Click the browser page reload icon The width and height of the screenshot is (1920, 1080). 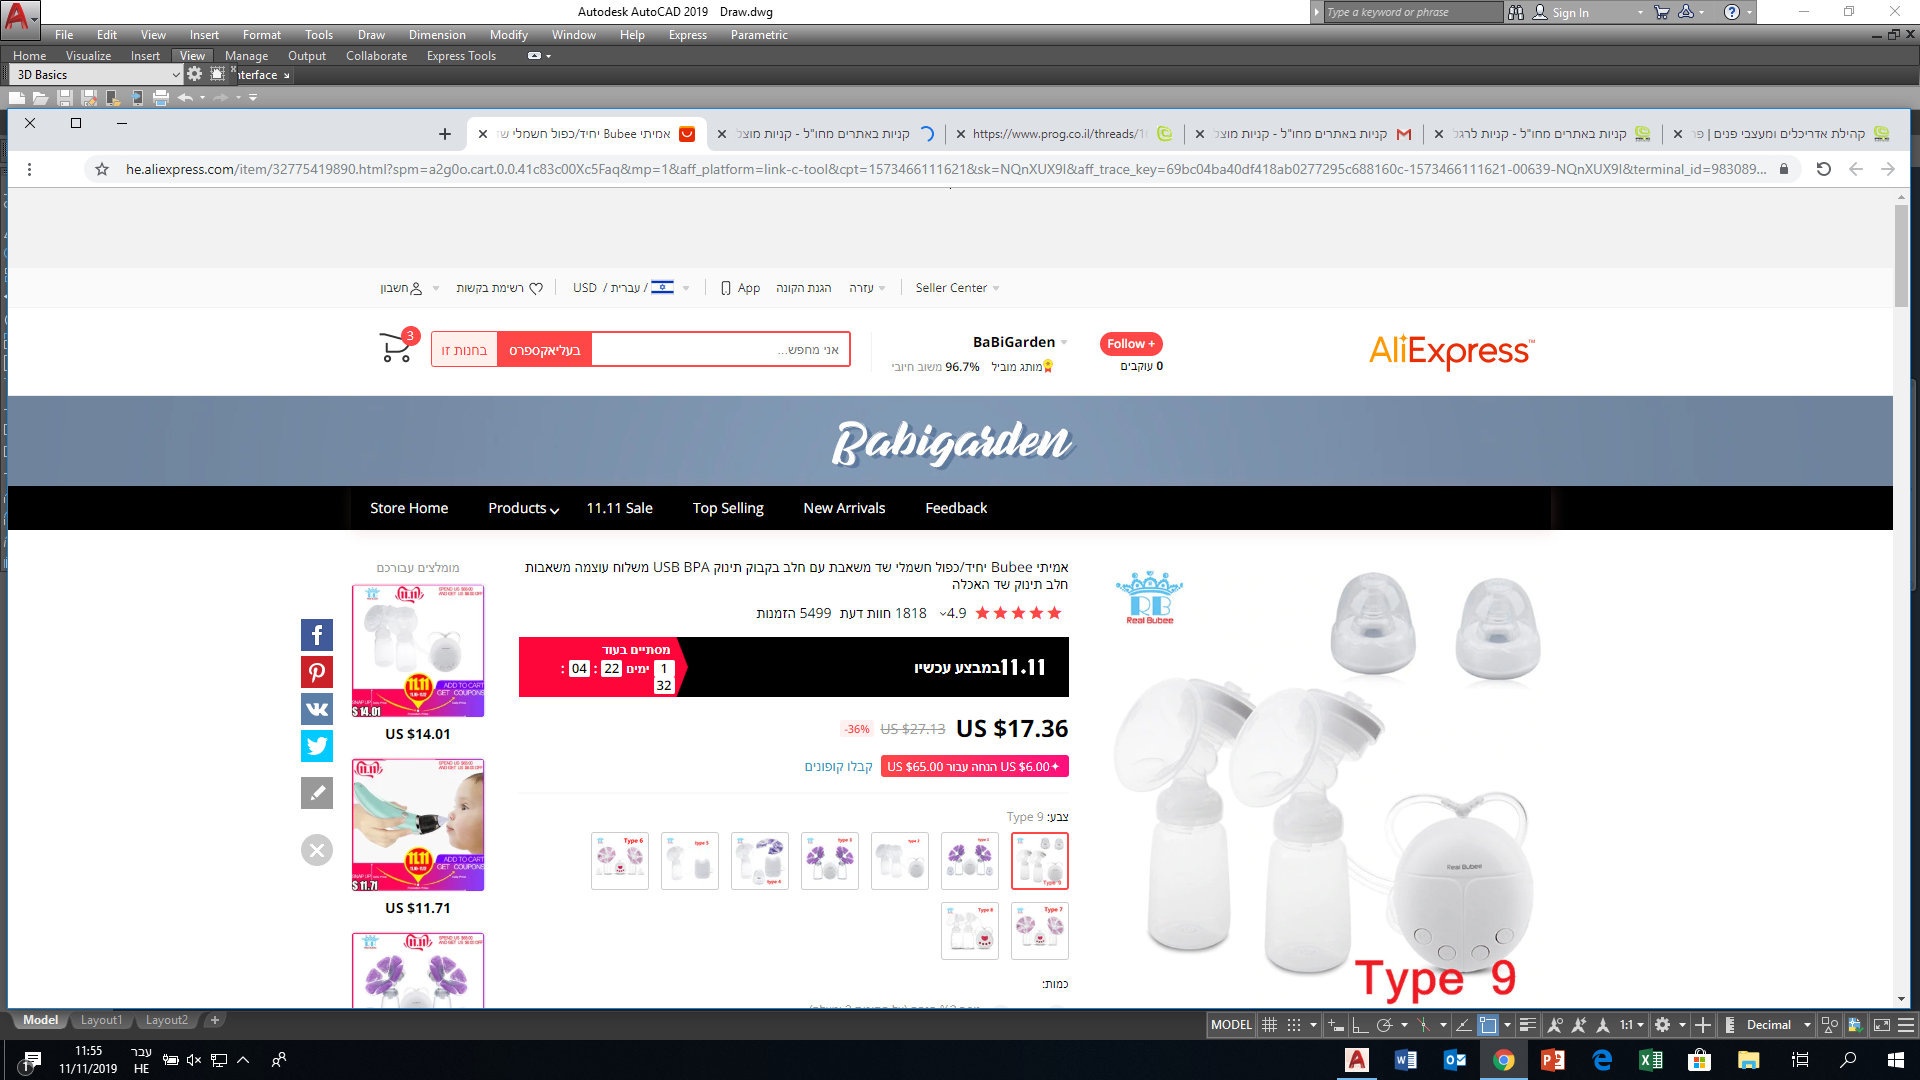pos(1823,169)
